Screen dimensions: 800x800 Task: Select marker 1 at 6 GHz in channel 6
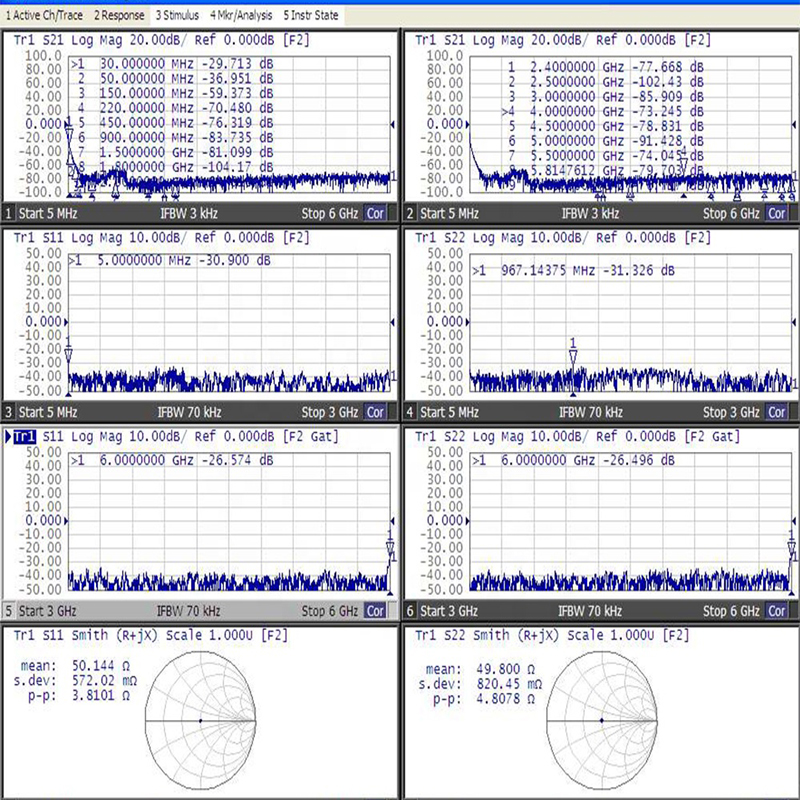point(791,548)
